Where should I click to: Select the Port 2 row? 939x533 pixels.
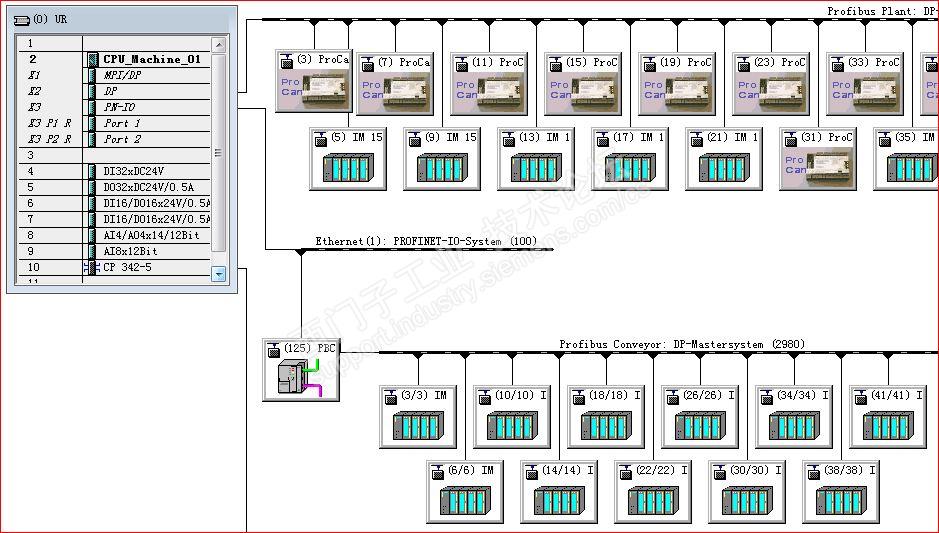[114, 140]
